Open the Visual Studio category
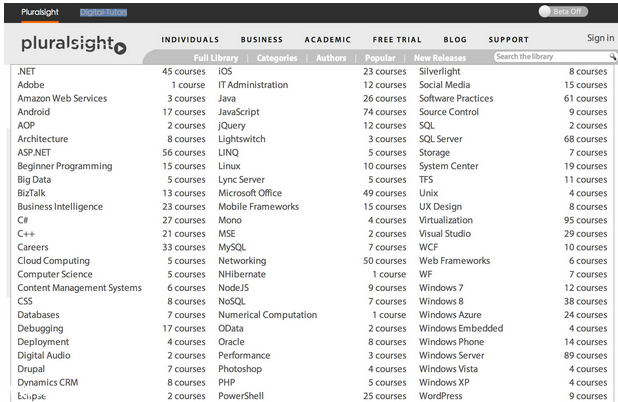The image size is (618, 402). click(445, 234)
